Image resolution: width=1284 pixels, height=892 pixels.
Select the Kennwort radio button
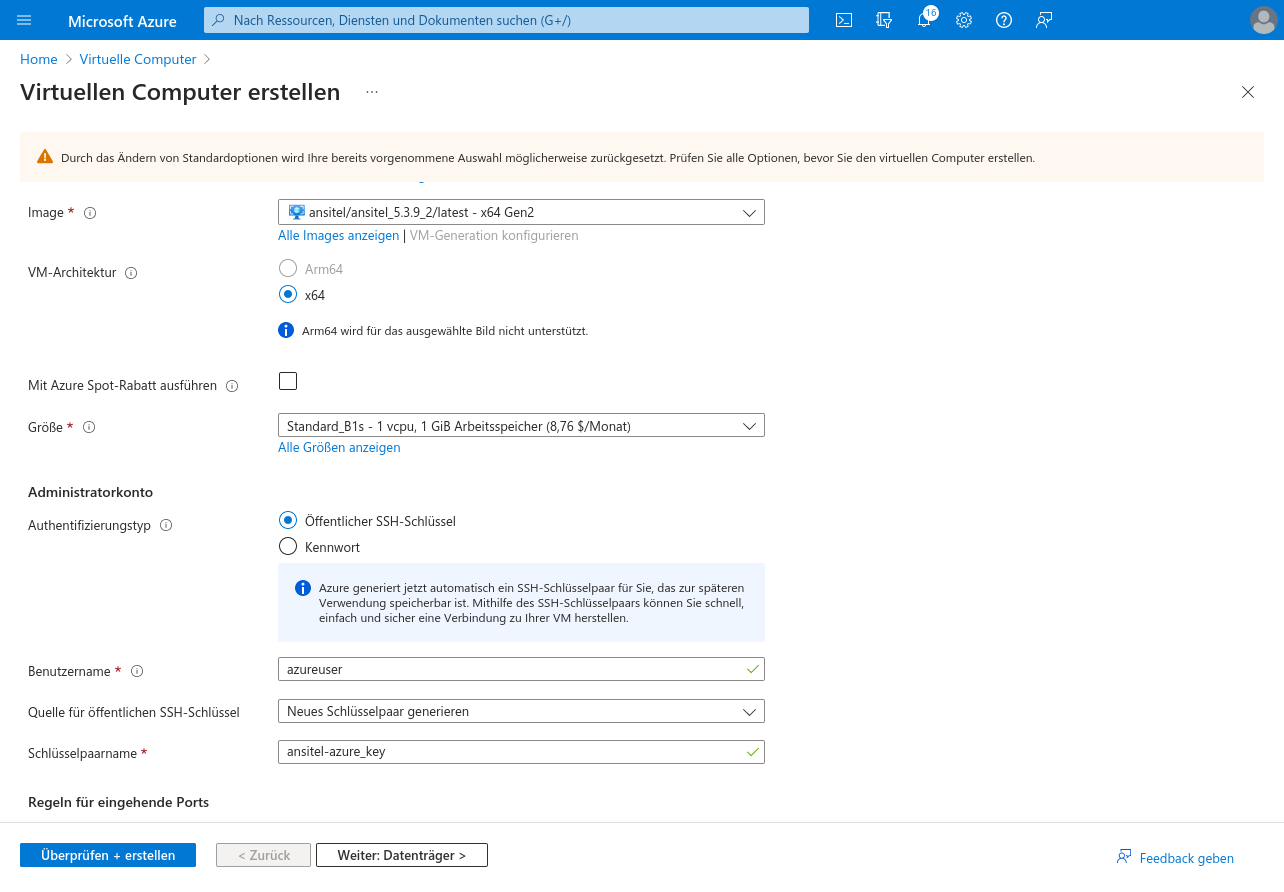click(x=288, y=546)
